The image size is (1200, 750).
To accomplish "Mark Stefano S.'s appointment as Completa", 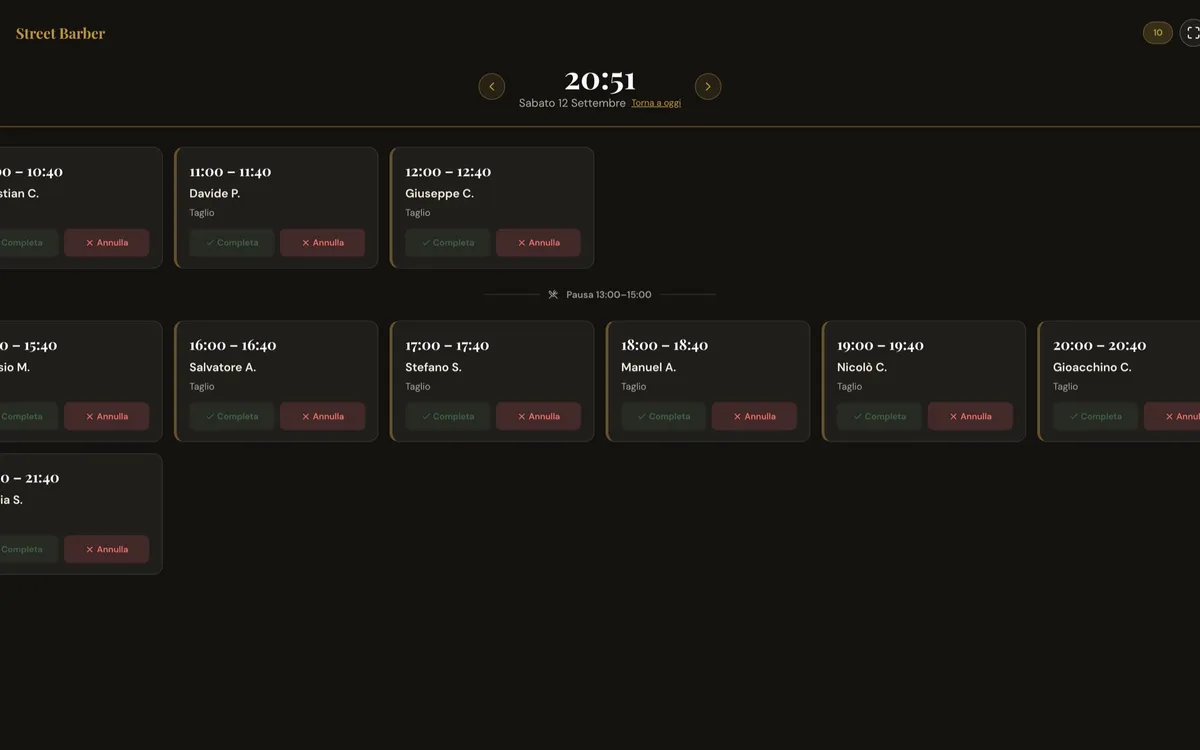I will tap(448, 417).
